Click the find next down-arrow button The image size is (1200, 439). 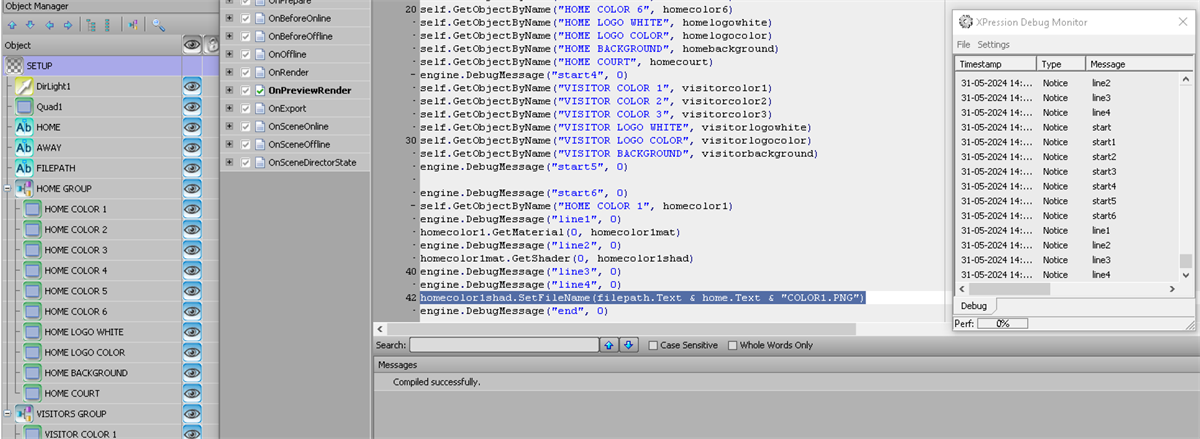click(x=628, y=345)
